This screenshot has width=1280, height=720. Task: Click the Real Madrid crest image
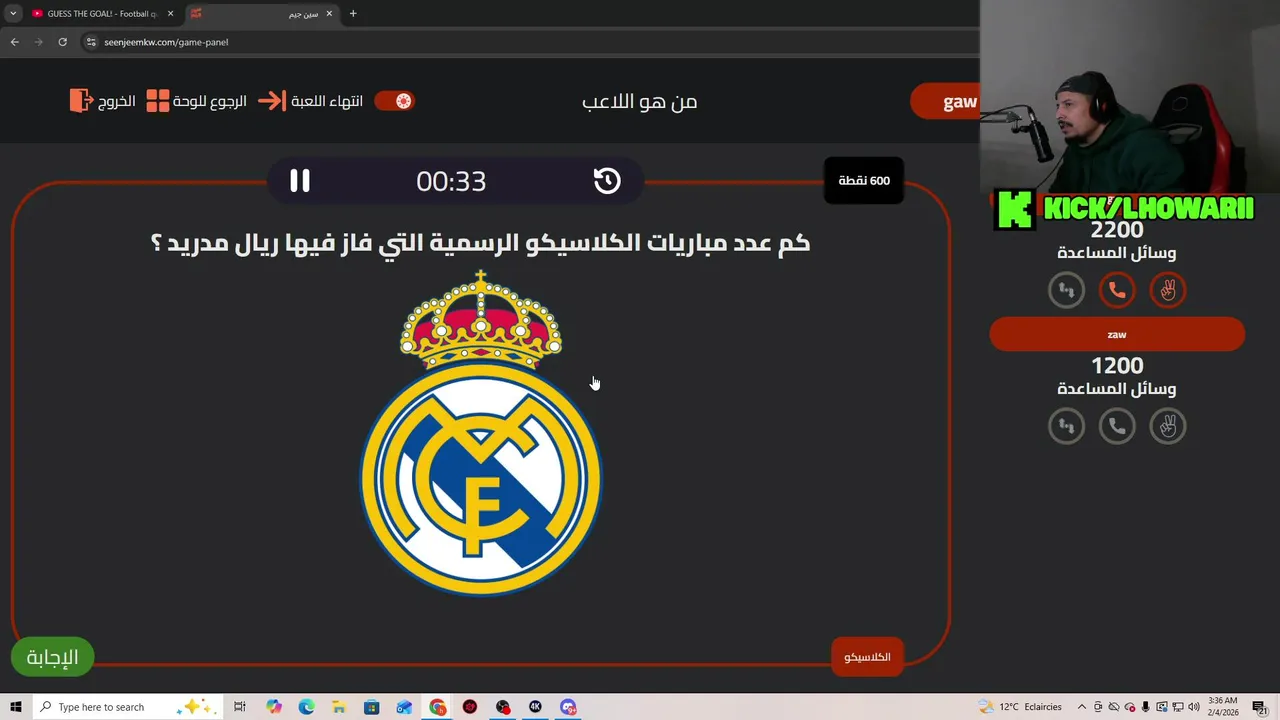click(481, 433)
